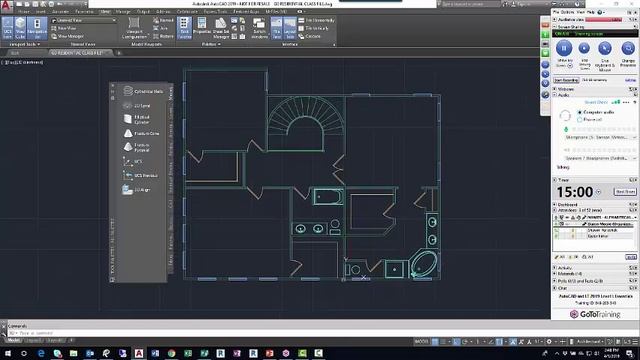Open the Manage ribbon tab
Viewport: 640px width, 360px height.
123,12
